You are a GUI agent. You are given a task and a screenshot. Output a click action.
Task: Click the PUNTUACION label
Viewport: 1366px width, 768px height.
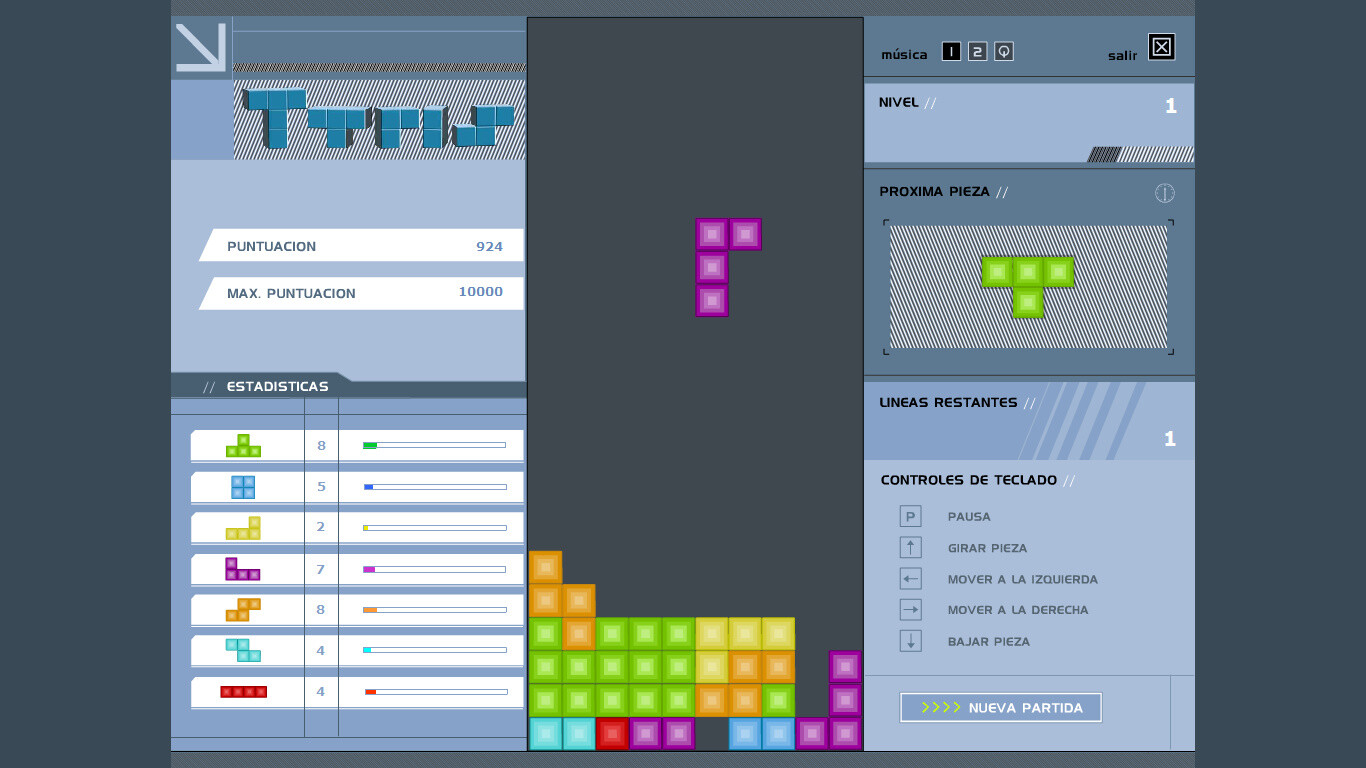[271, 246]
